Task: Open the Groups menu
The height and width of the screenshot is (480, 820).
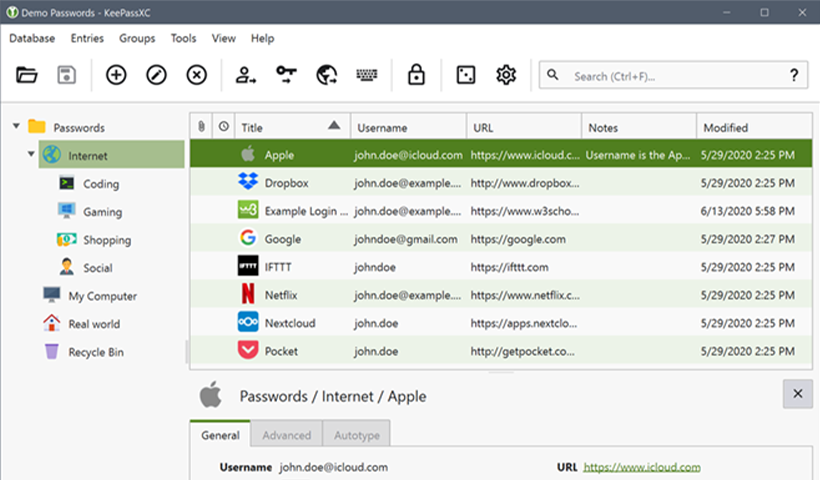Action: (x=137, y=39)
